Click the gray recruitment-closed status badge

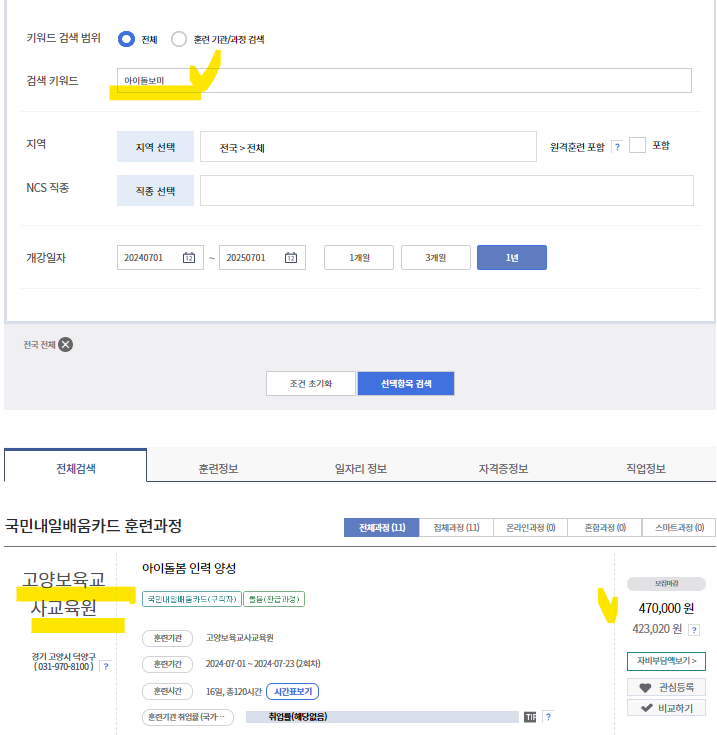666,584
